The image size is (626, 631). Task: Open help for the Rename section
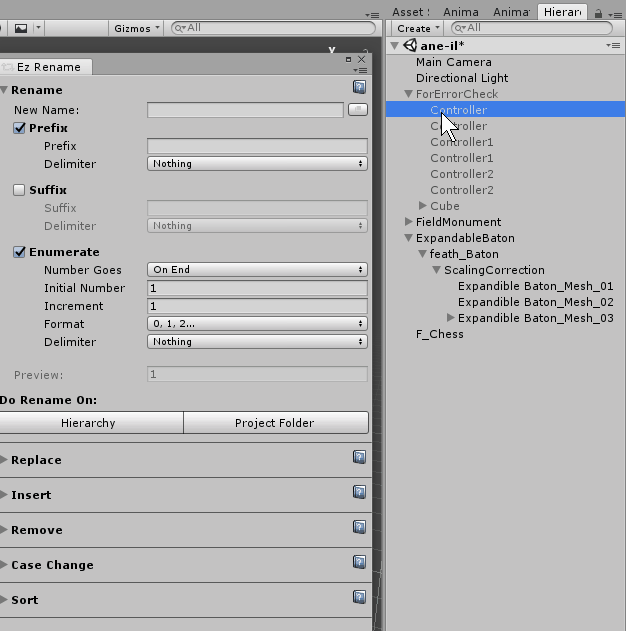tap(359, 87)
